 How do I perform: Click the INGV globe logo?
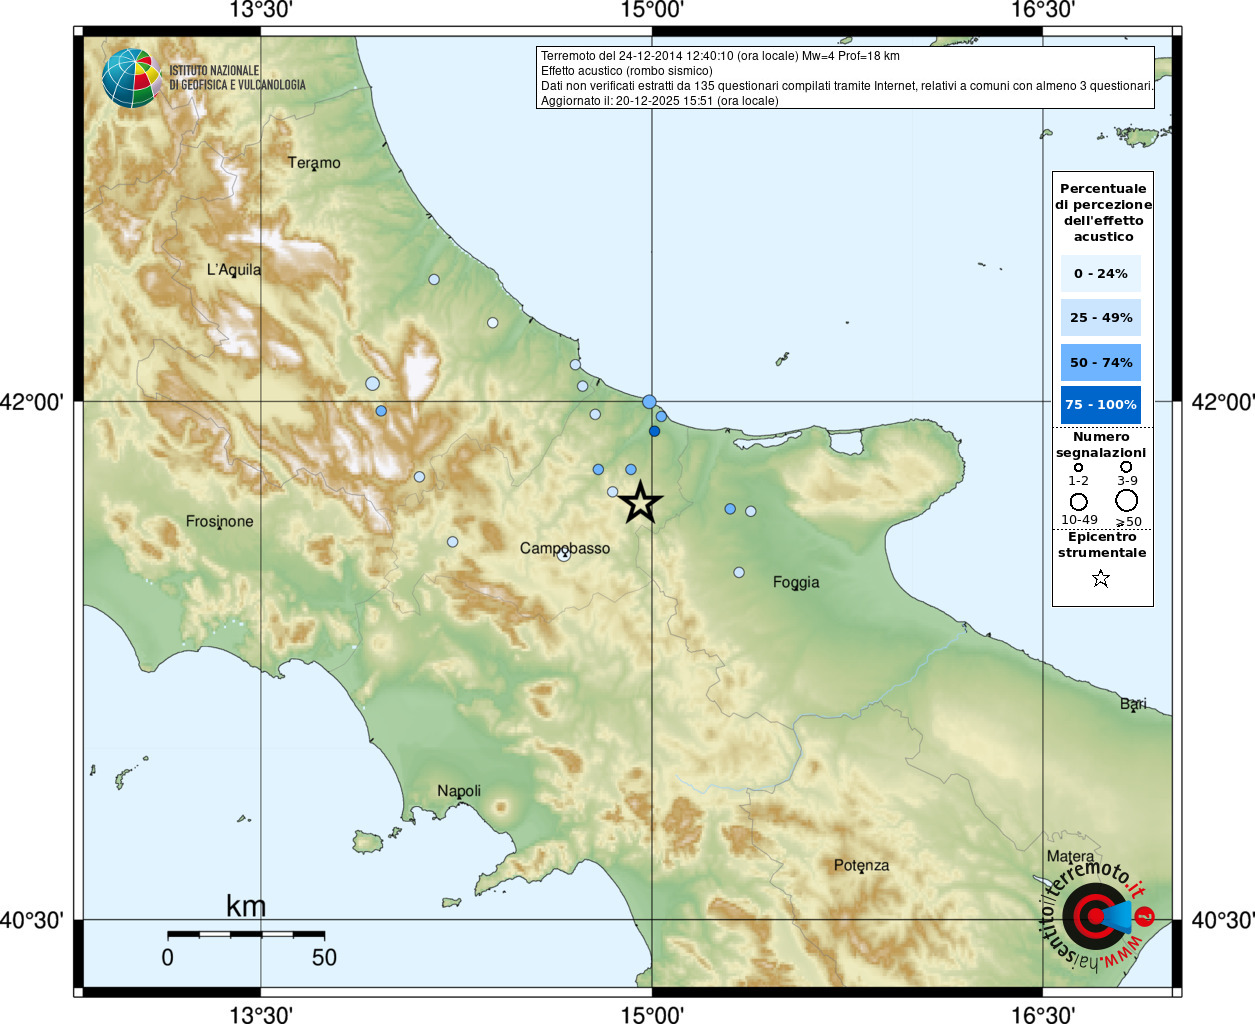coord(131,78)
